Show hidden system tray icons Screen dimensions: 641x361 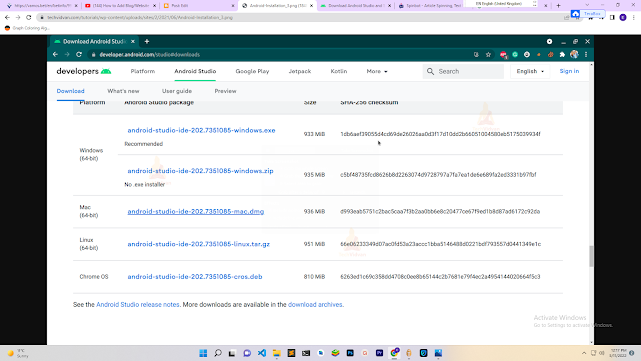(x=584, y=353)
